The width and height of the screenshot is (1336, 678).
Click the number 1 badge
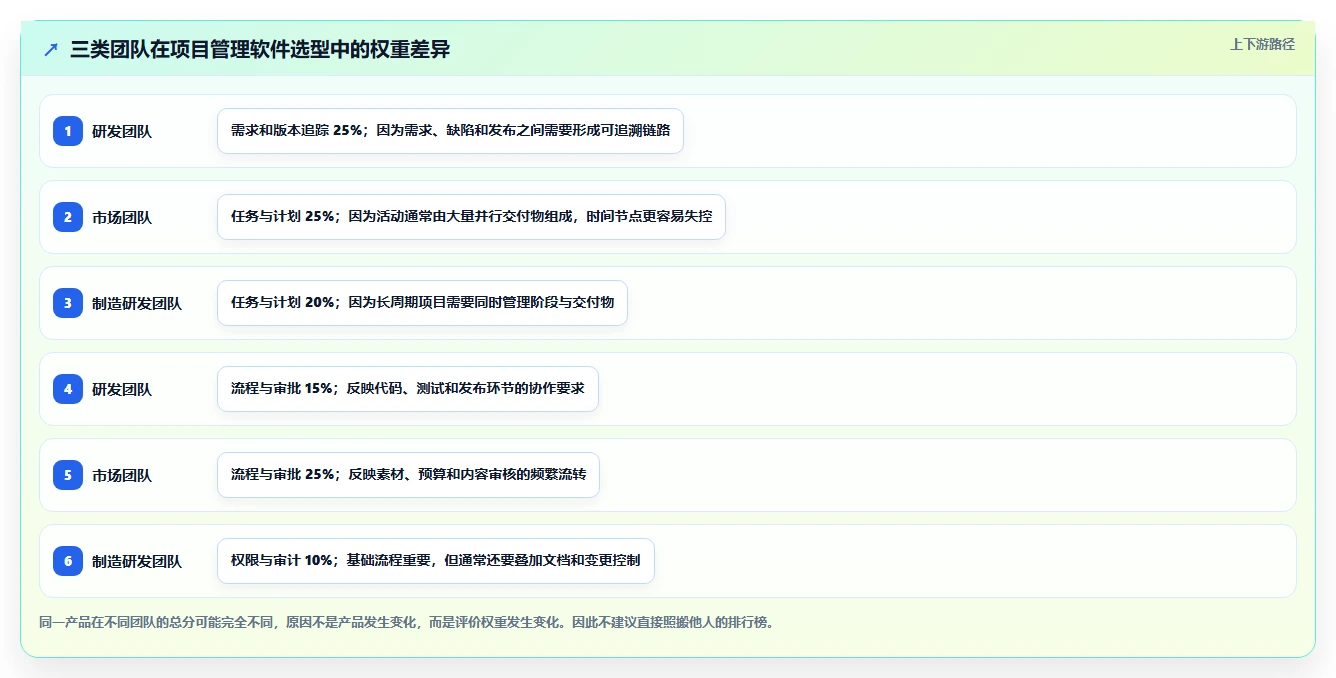pos(68,131)
